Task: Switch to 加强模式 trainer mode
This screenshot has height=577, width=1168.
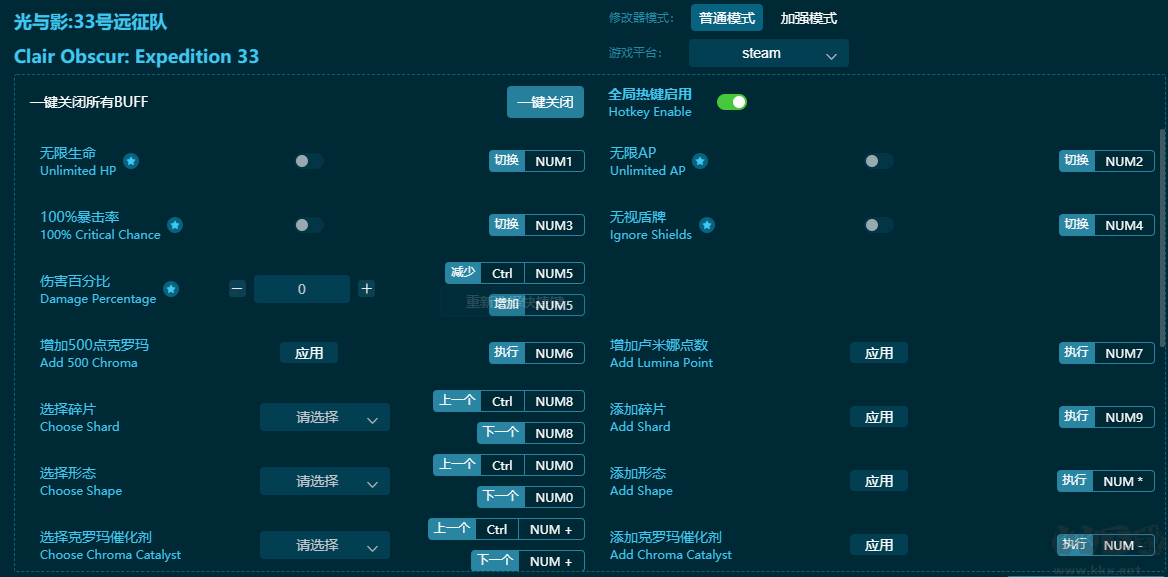Action: point(808,18)
